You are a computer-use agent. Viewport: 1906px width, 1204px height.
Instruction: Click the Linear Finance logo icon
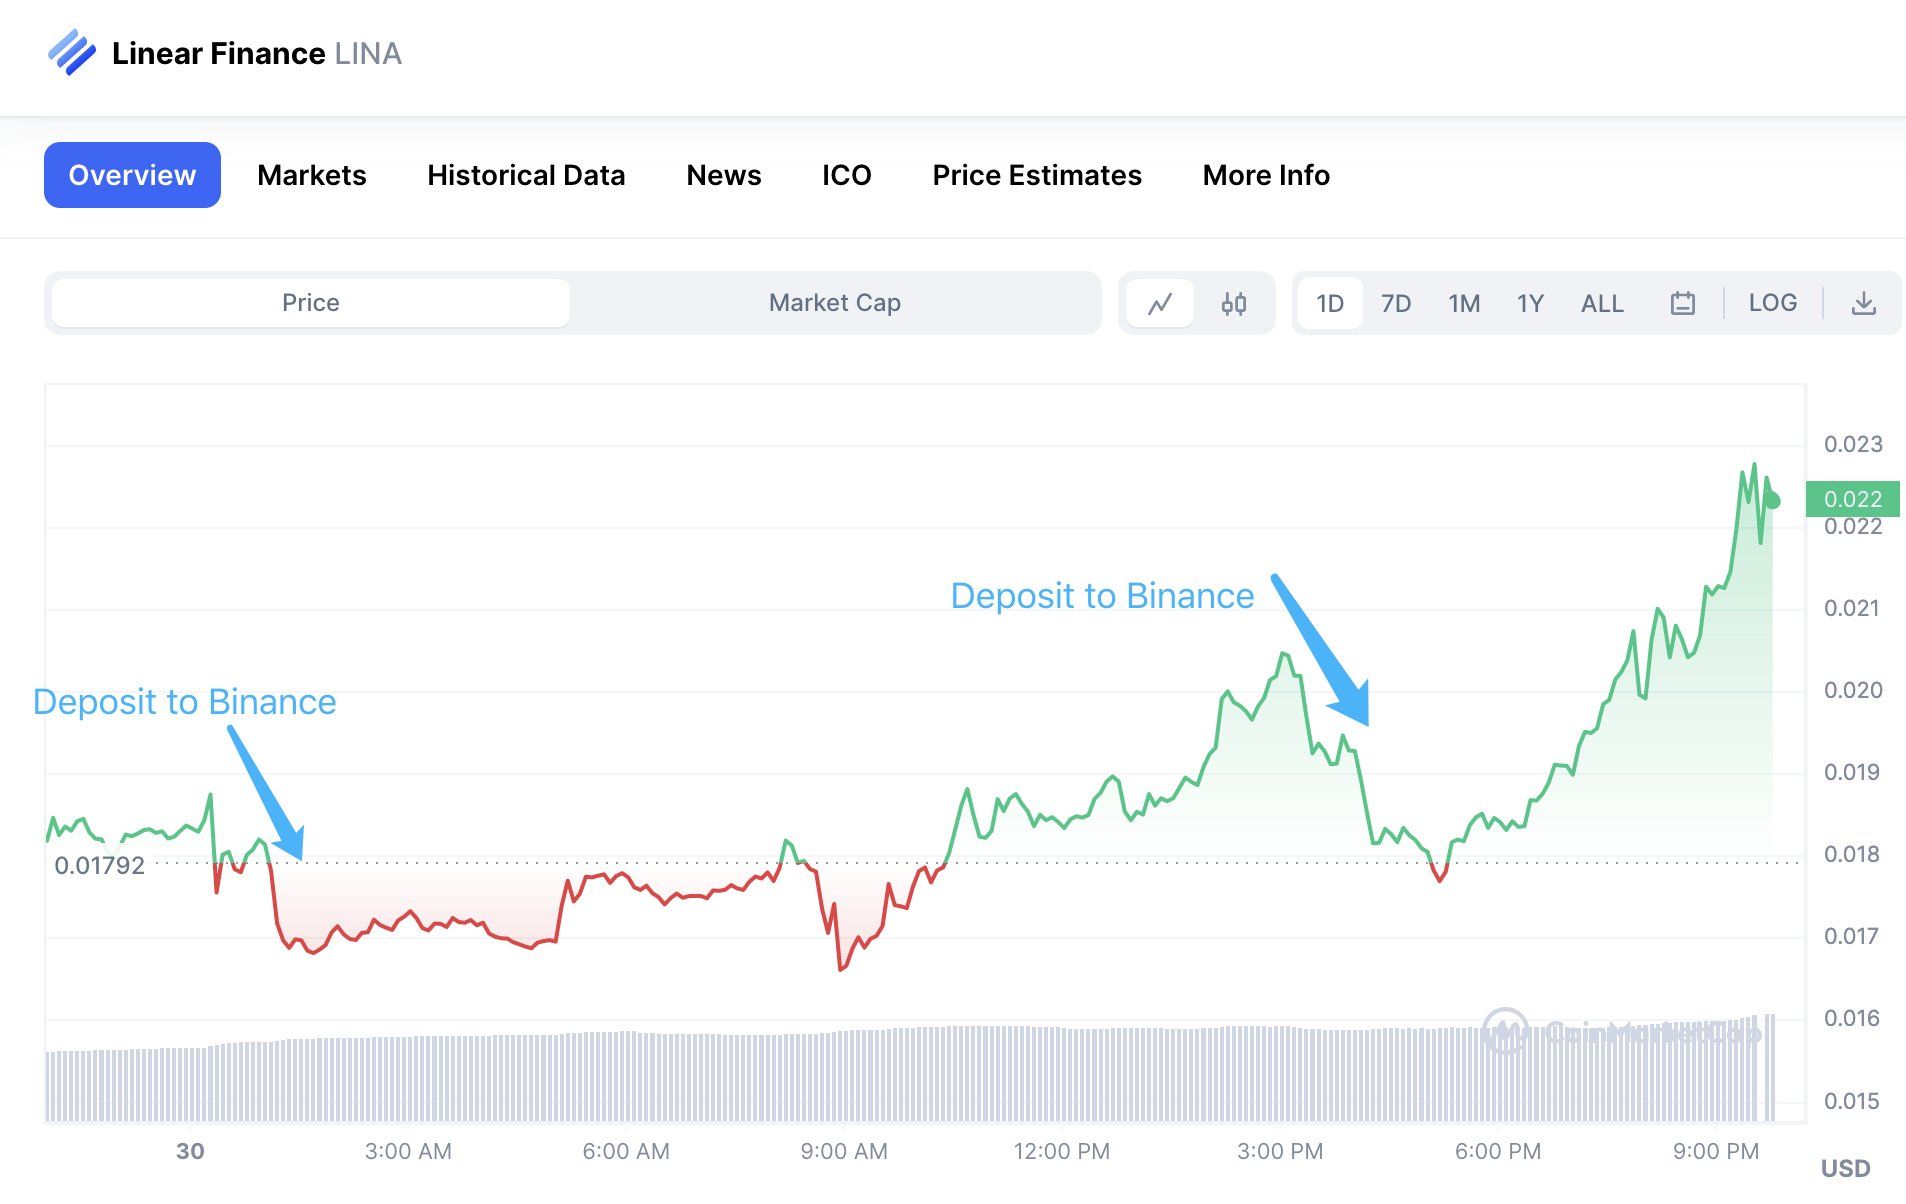(x=72, y=53)
